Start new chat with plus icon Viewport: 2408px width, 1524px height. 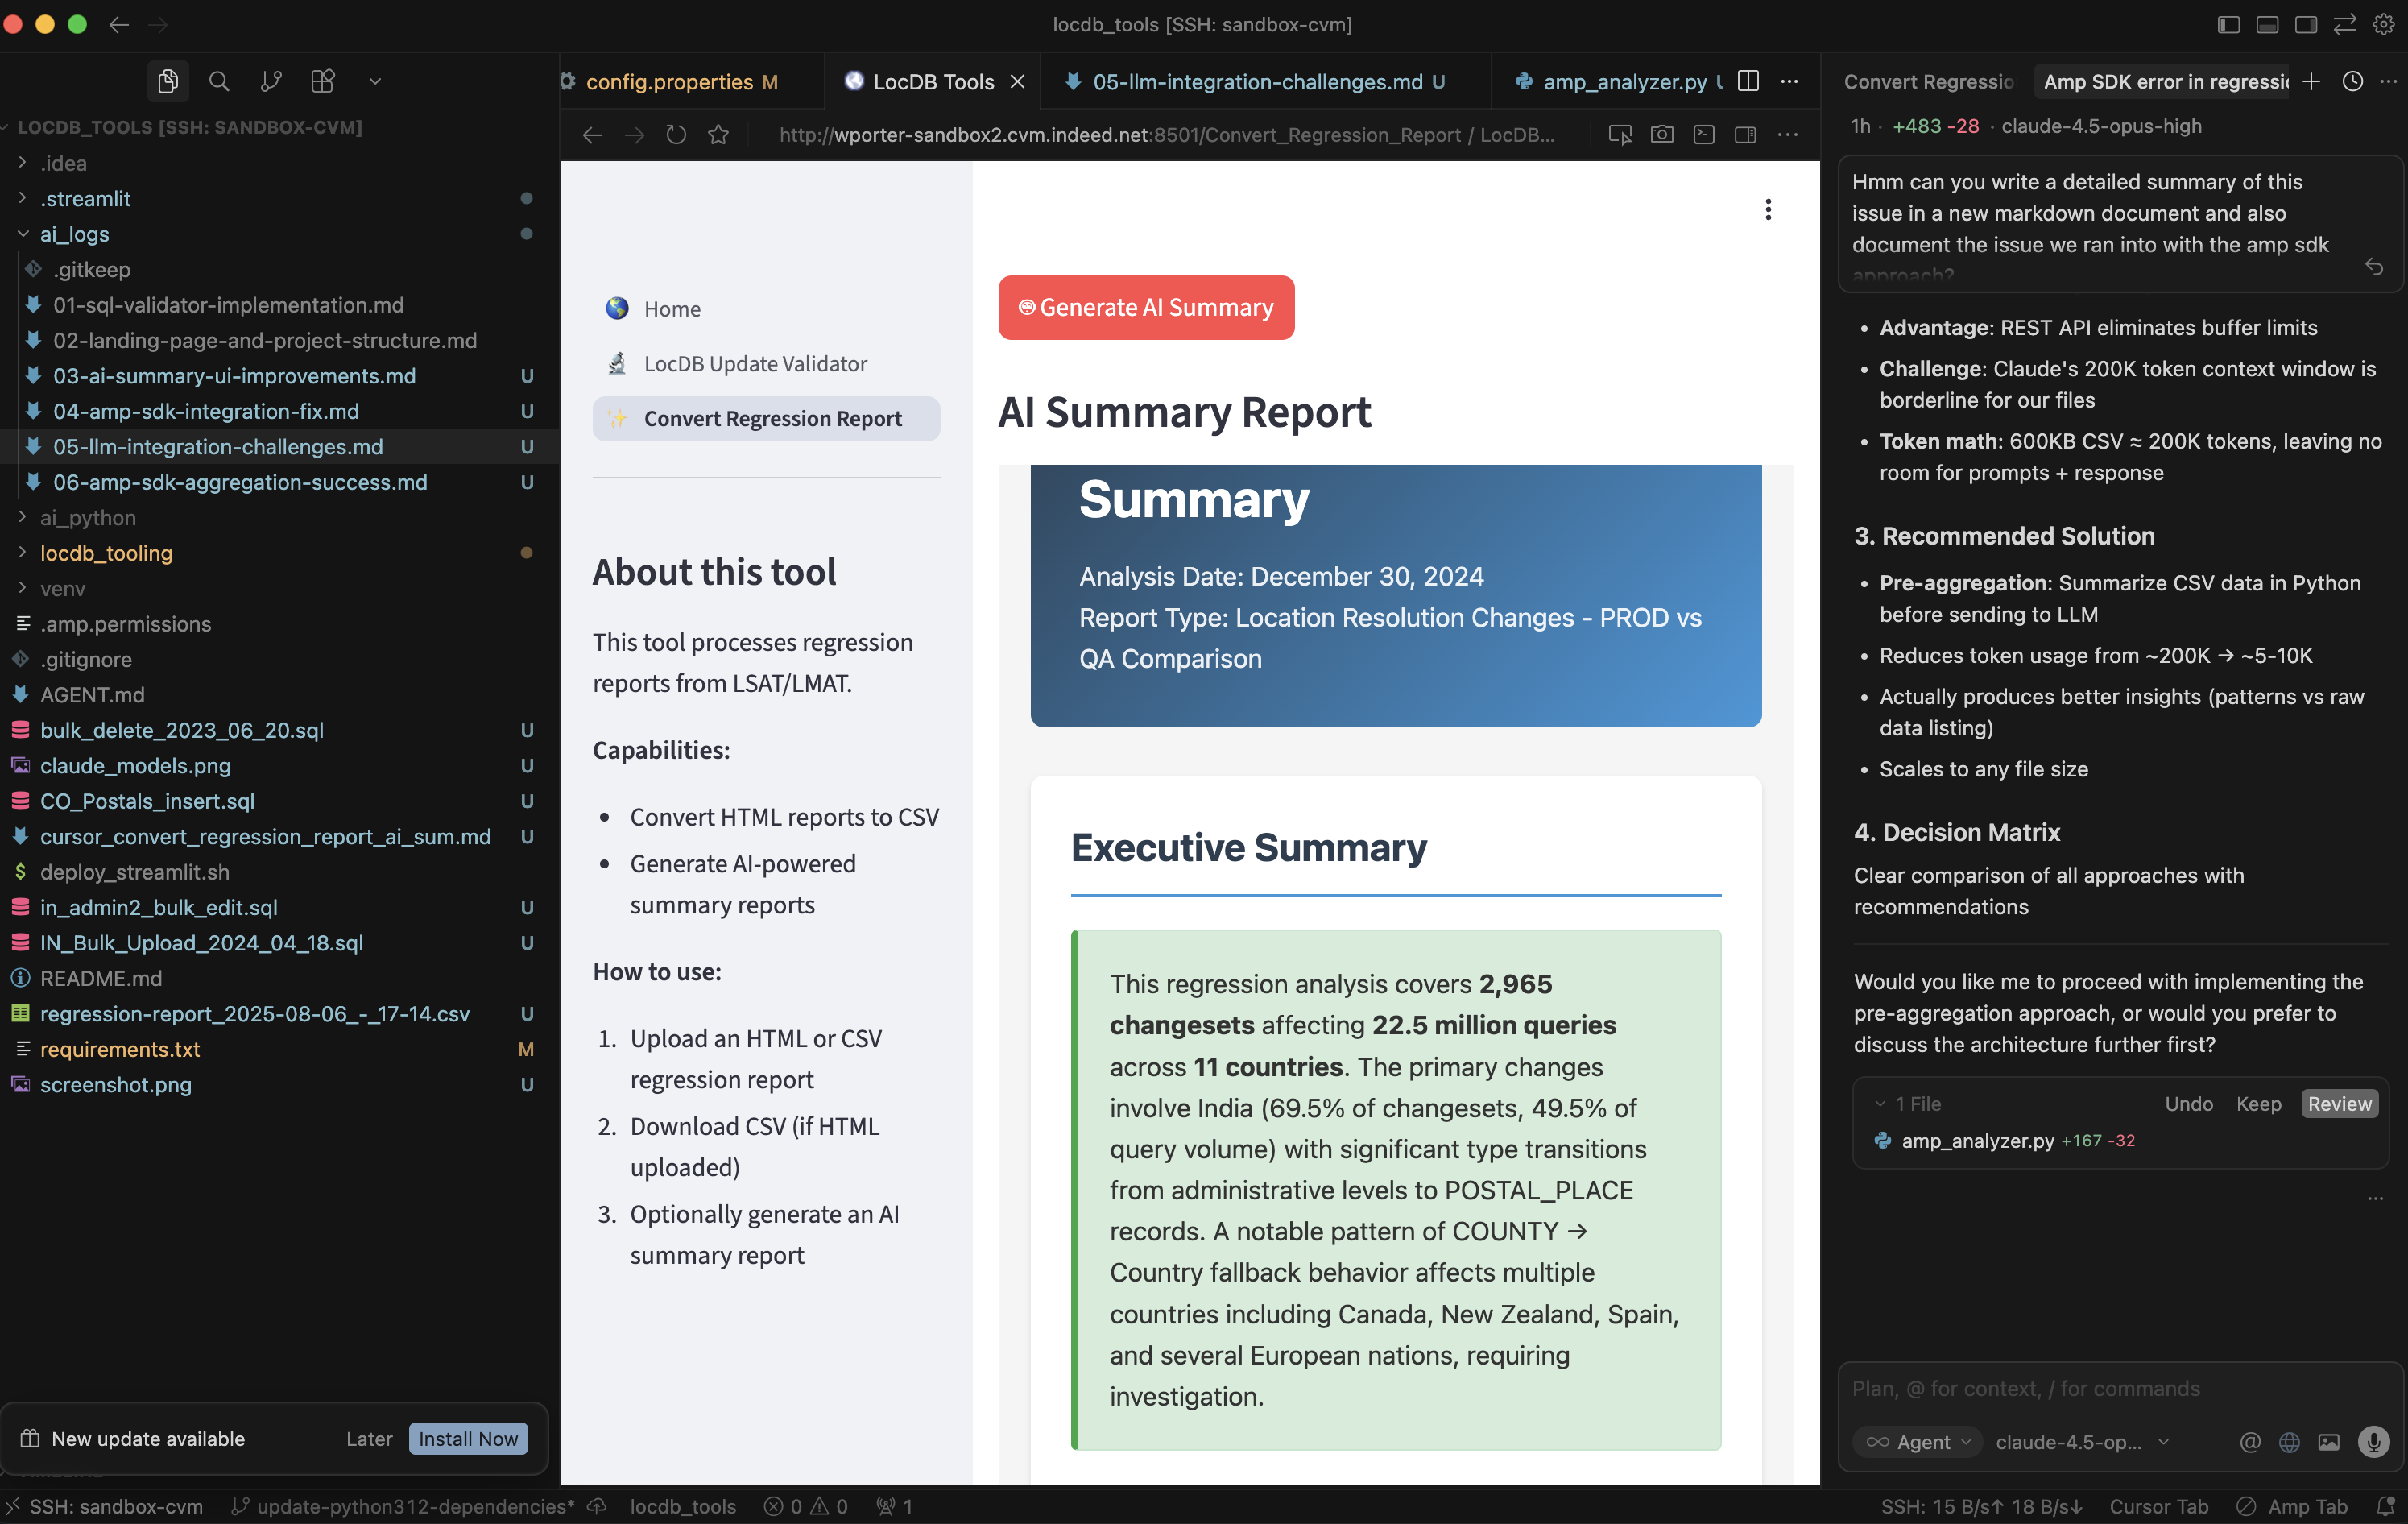coord(2311,81)
